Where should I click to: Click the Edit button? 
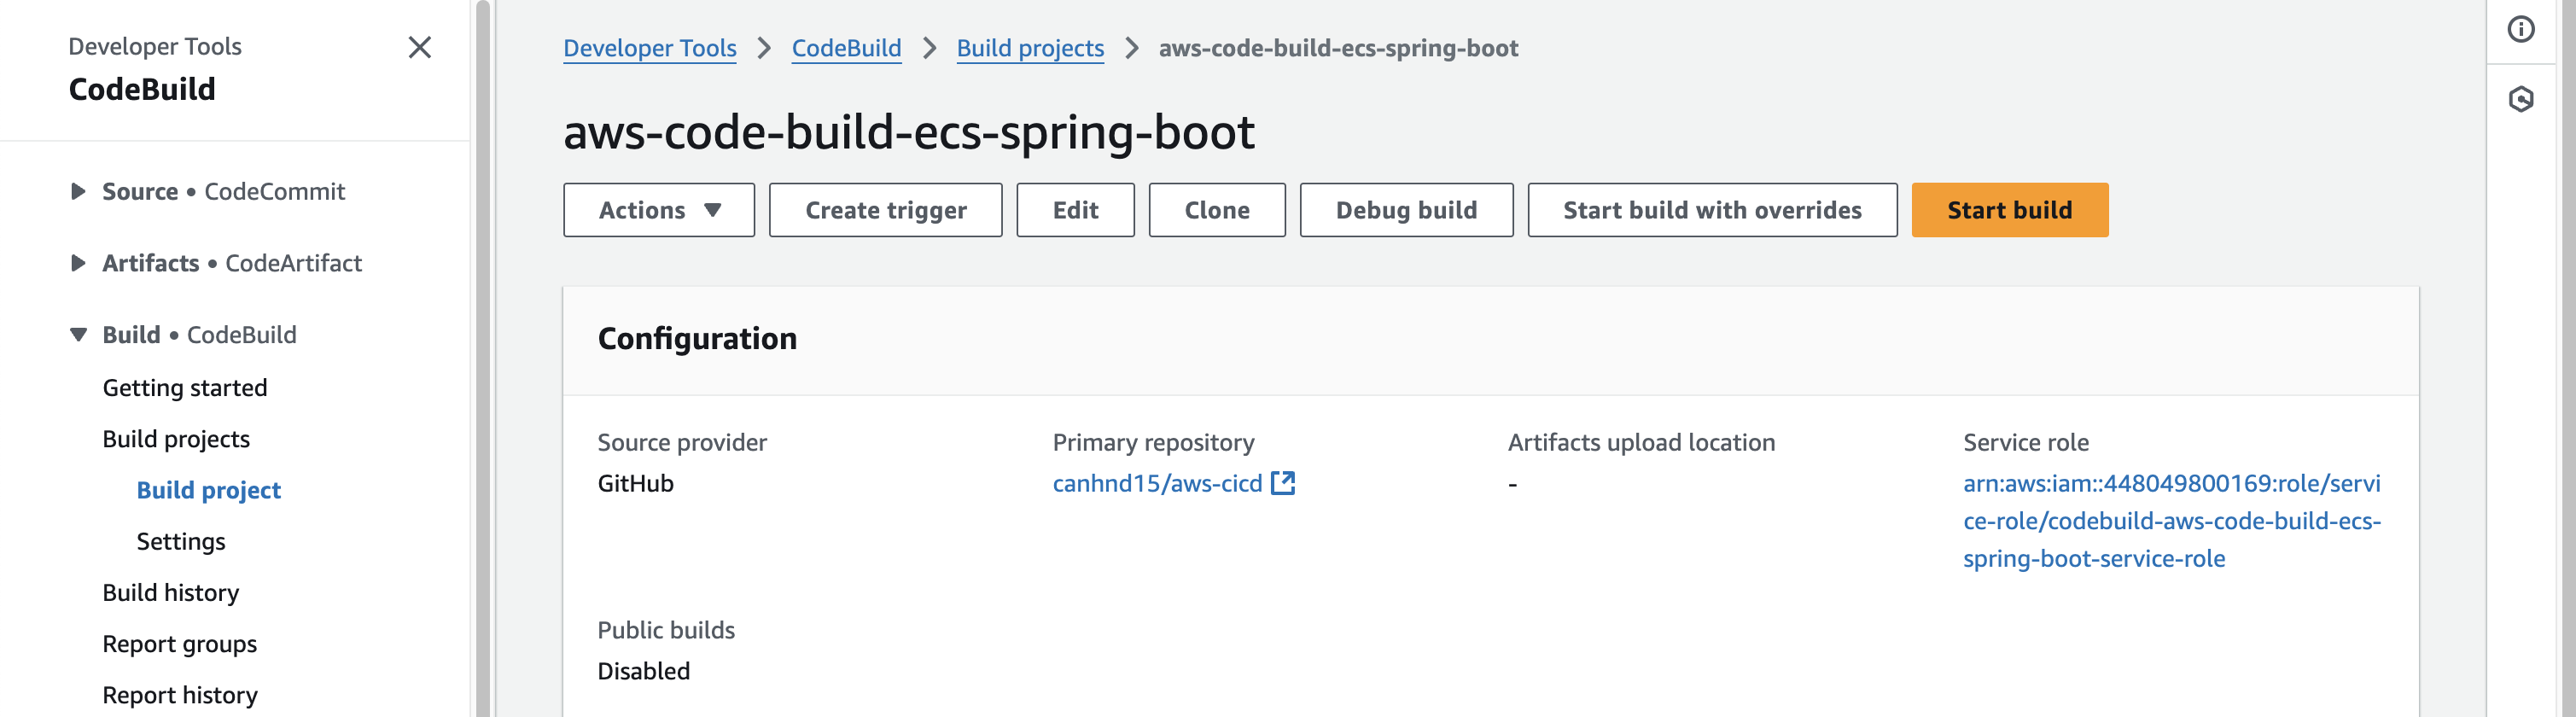pos(1075,210)
